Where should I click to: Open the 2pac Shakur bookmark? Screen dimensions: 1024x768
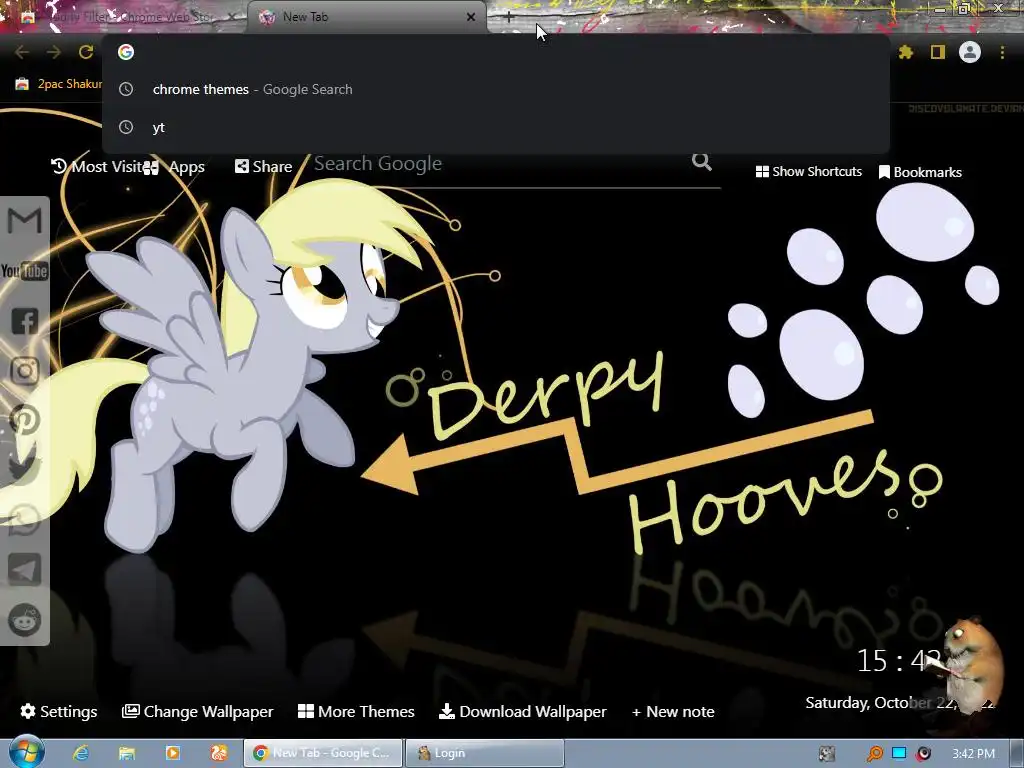(x=59, y=84)
